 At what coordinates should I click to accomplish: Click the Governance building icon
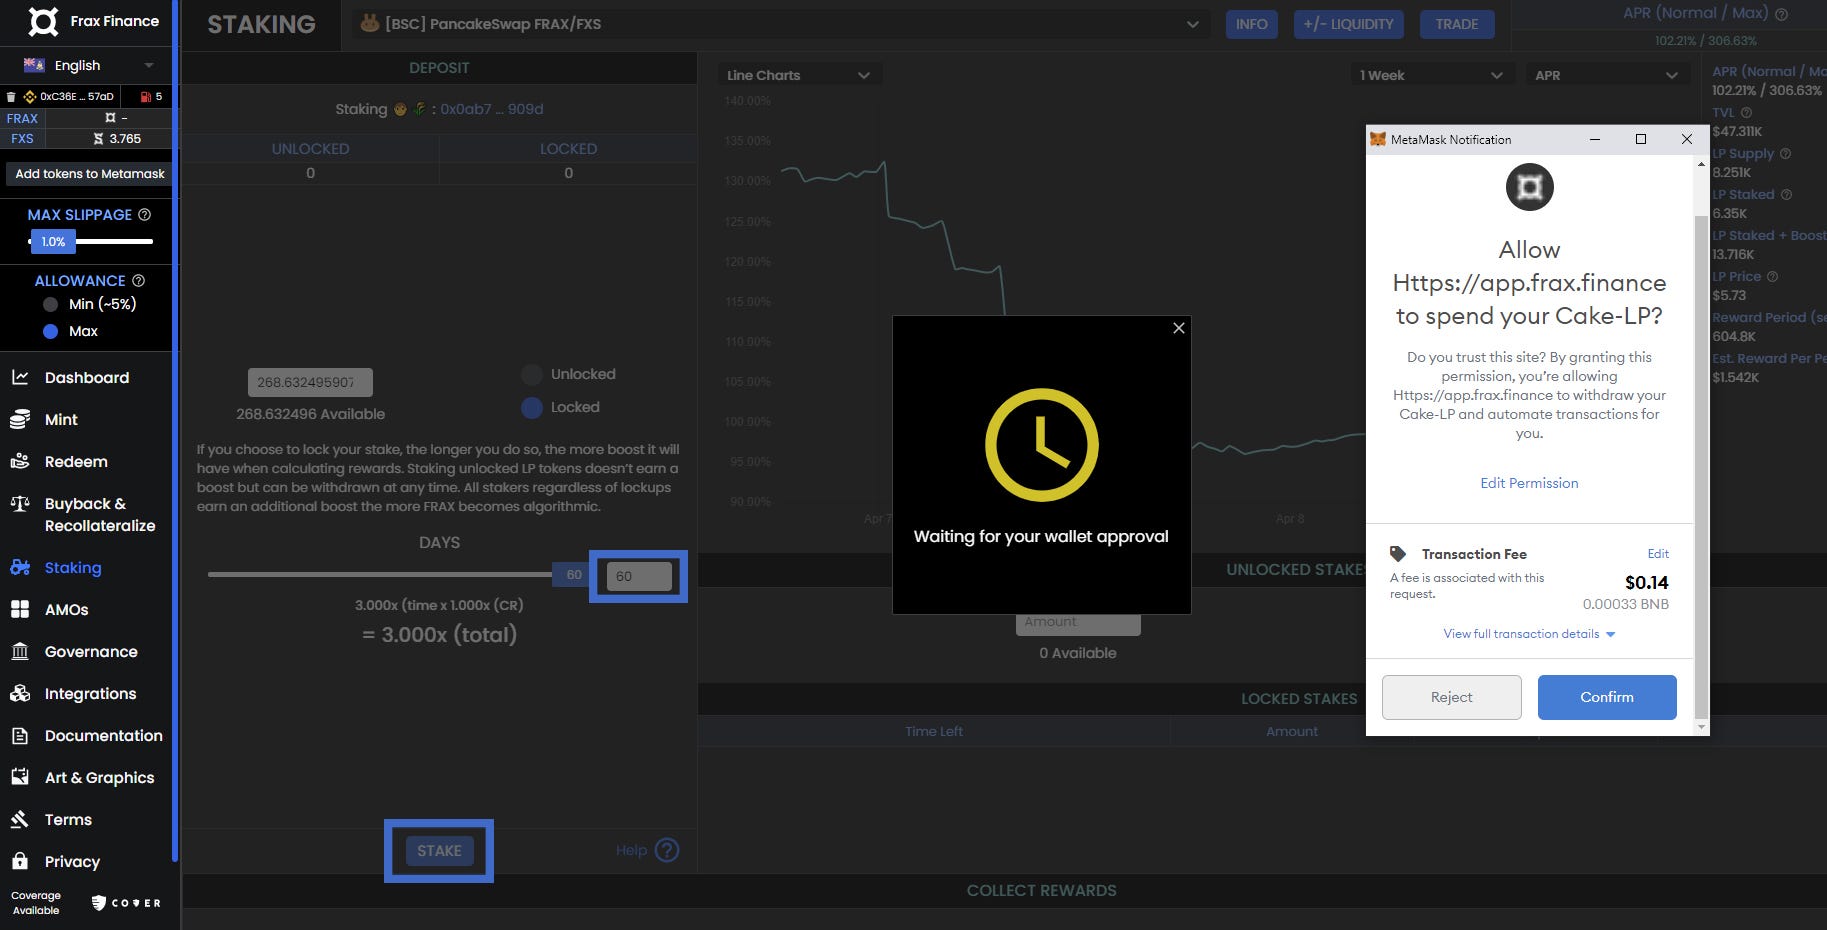point(20,651)
